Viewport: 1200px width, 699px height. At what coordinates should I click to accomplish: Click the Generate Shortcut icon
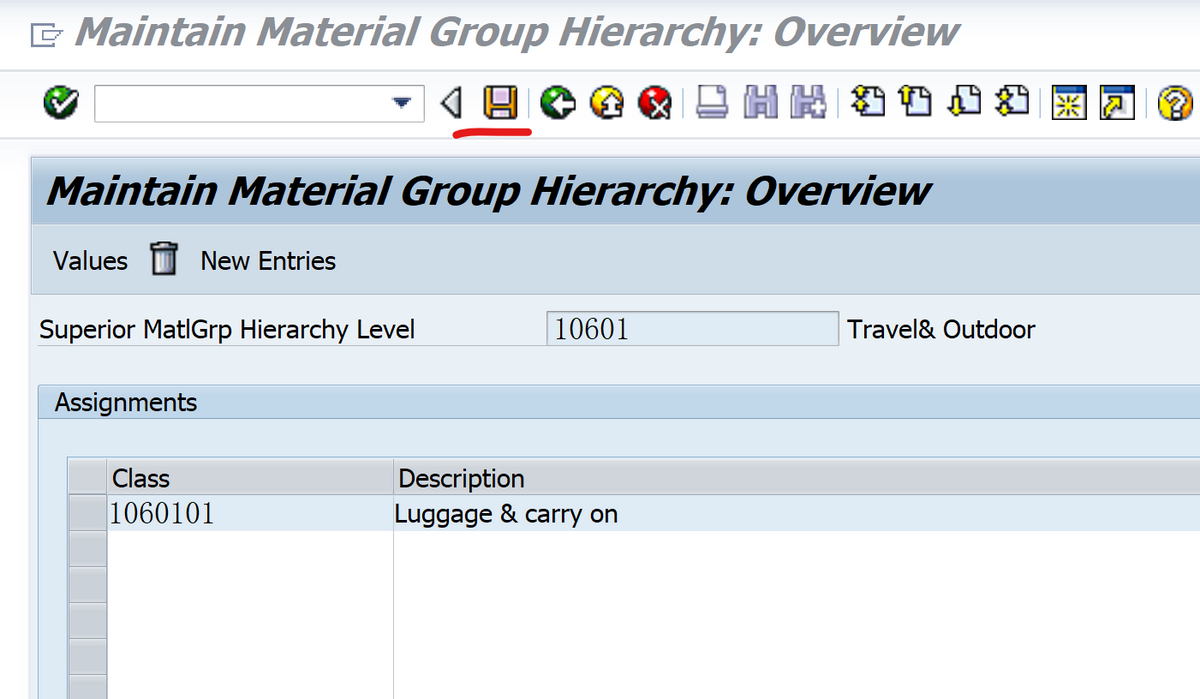point(1116,102)
